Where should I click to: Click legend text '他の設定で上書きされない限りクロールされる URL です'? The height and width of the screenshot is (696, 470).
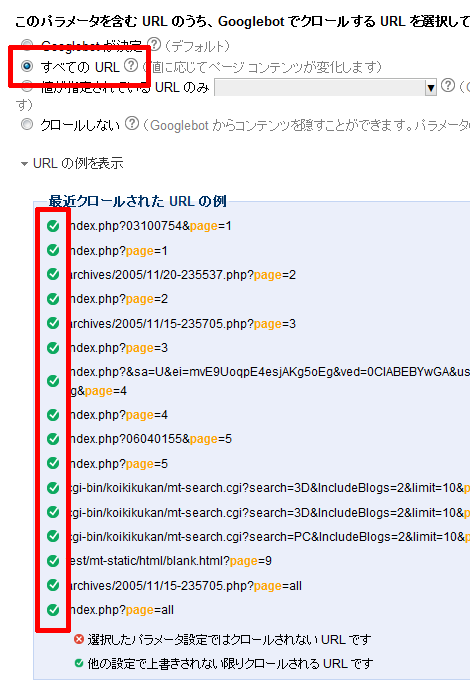coord(230,664)
